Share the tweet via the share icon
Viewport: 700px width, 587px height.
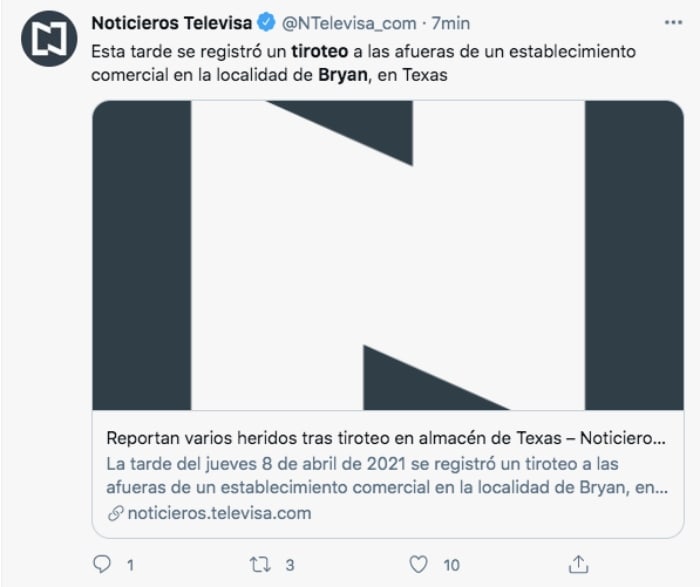(577, 564)
